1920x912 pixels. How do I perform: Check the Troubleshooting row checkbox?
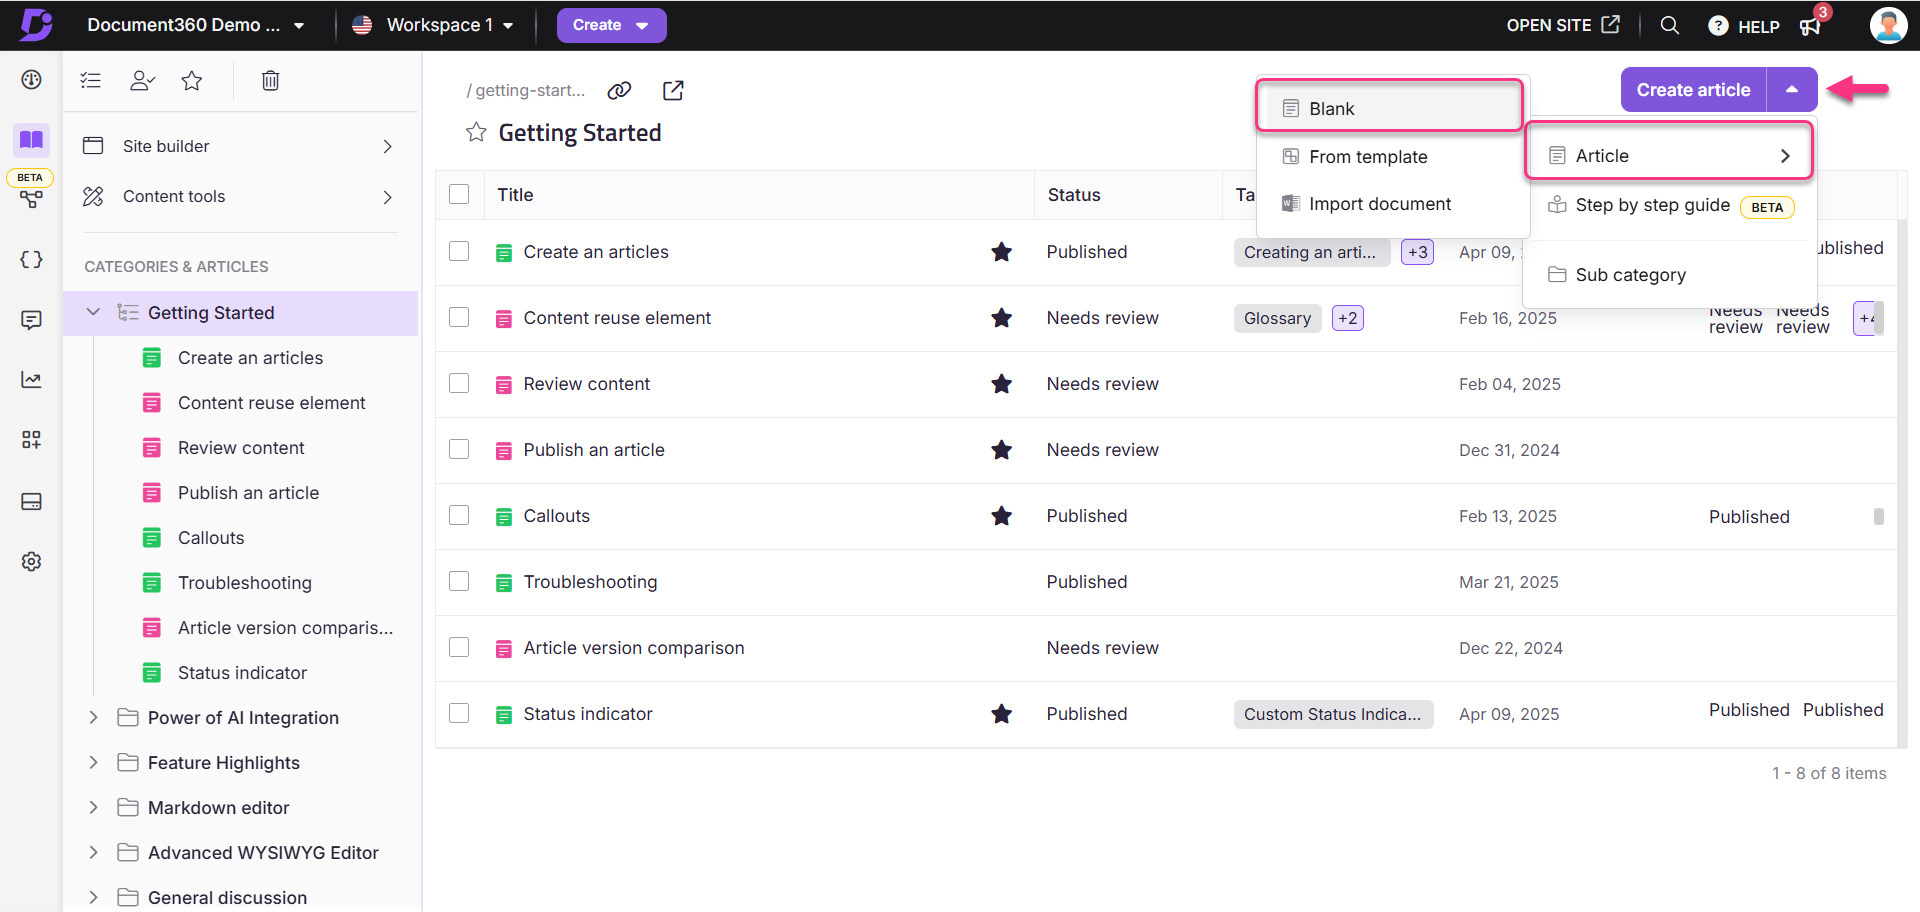coord(459,581)
